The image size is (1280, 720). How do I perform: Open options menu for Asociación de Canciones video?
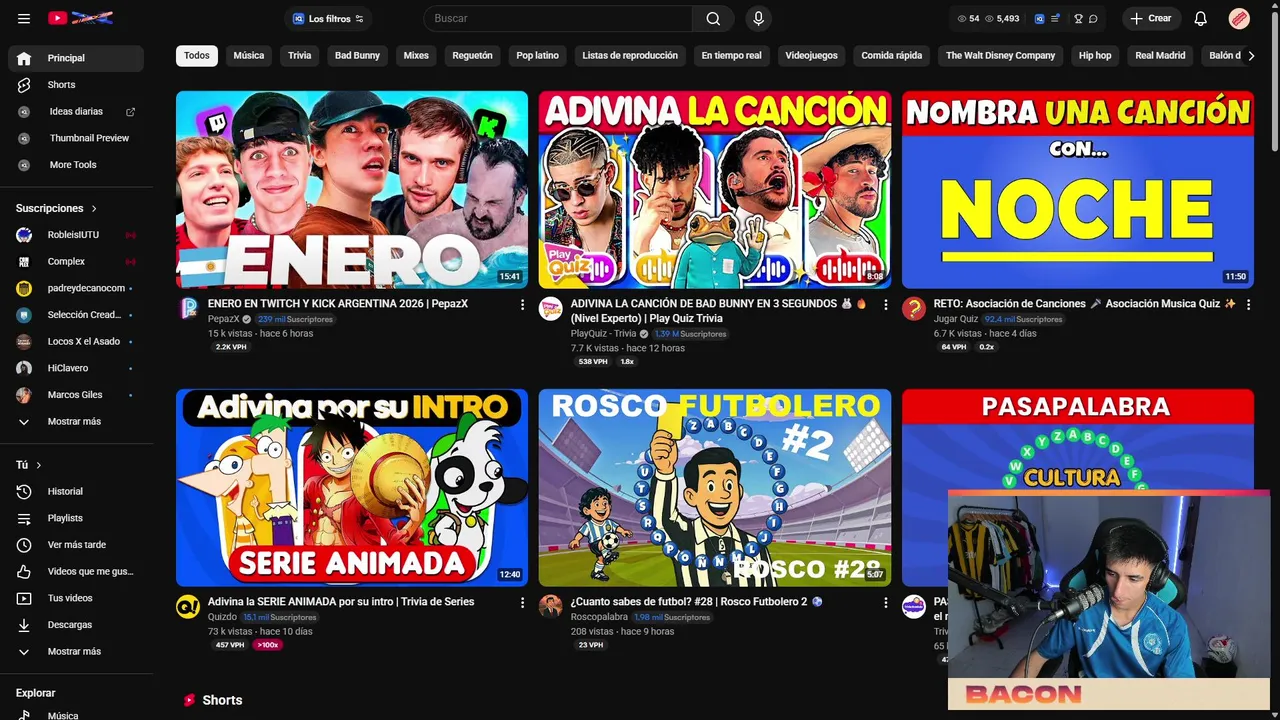pos(1248,304)
